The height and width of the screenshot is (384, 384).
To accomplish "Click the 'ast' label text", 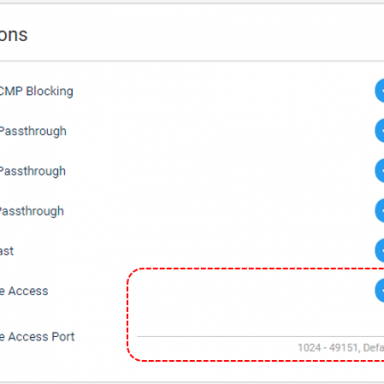I will click(7, 251).
